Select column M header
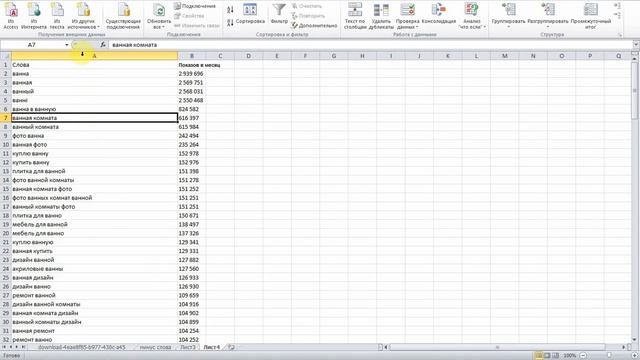 (x=504, y=56)
